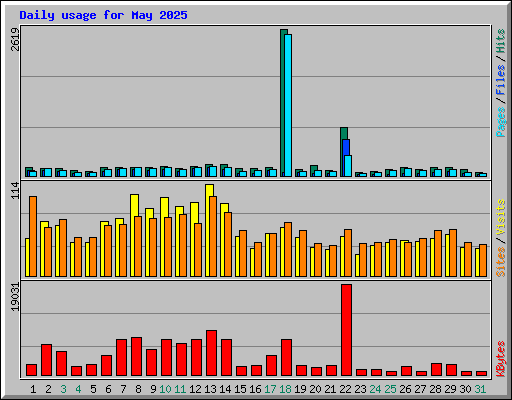Viewport: 512px width, 400px height.
Task: Click day label 18 on the axis
Action: coord(285,389)
